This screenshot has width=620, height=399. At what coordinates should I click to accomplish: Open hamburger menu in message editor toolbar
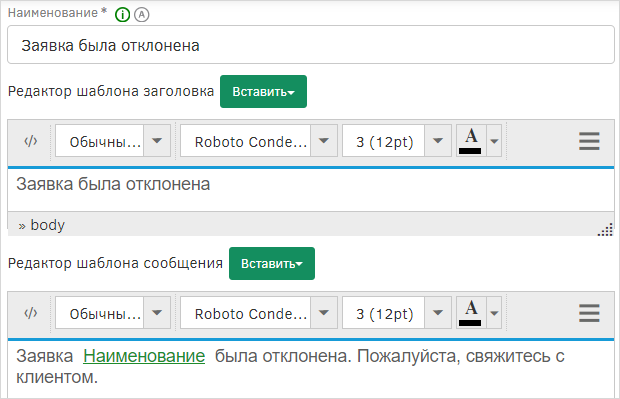[x=589, y=313]
